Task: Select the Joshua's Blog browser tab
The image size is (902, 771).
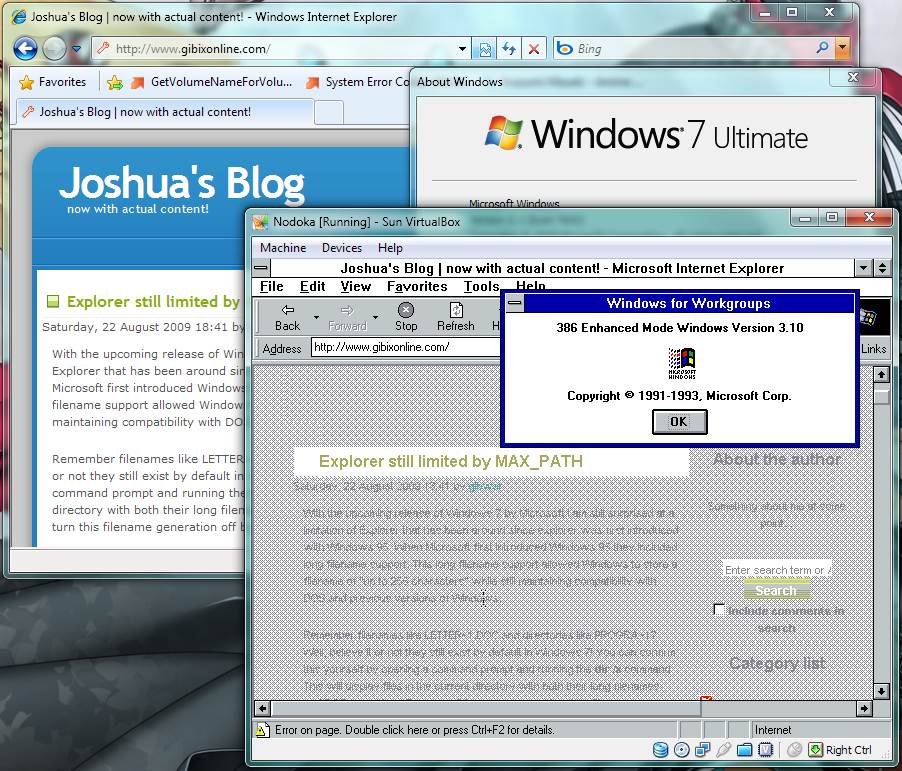Action: coord(165,112)
